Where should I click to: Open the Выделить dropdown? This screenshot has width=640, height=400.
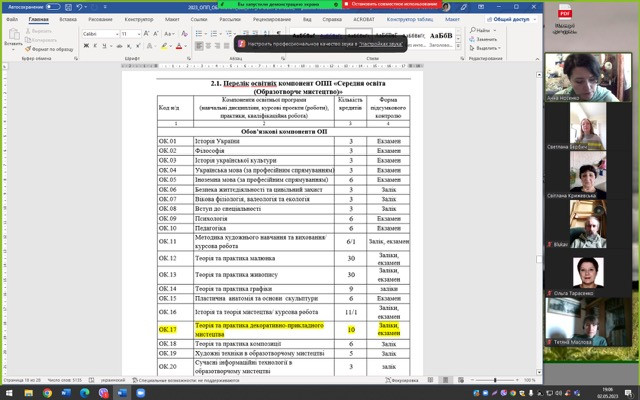(485, 48)
